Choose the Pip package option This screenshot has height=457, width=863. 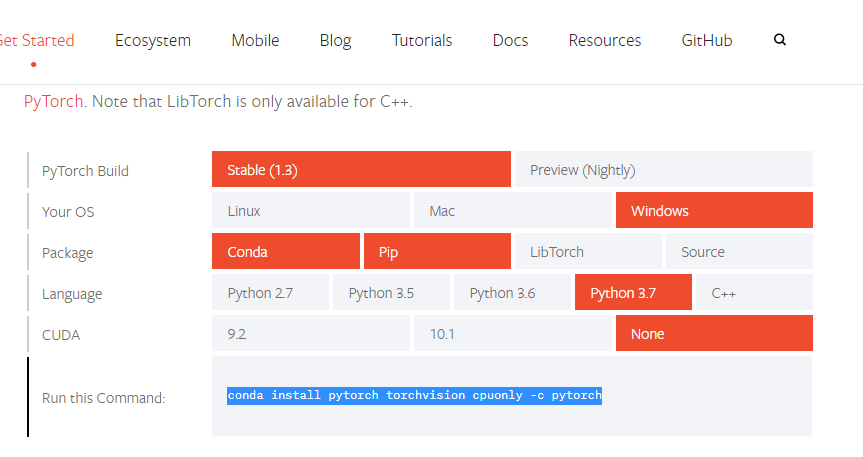point(437,251)
